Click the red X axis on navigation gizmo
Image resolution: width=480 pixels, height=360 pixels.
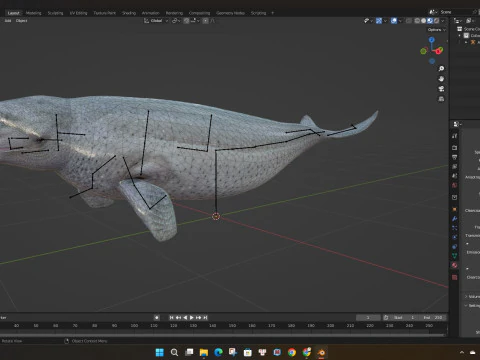click(x=439, y=51)
